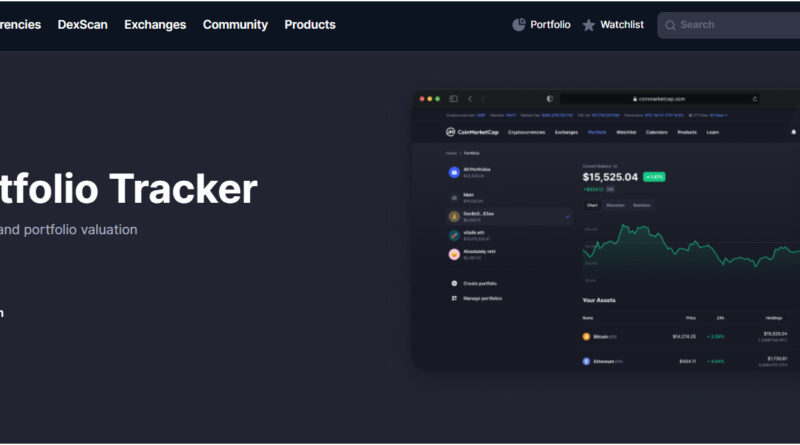
Task: Click the Manage portfolios grid icon
Action: [454, 298]
